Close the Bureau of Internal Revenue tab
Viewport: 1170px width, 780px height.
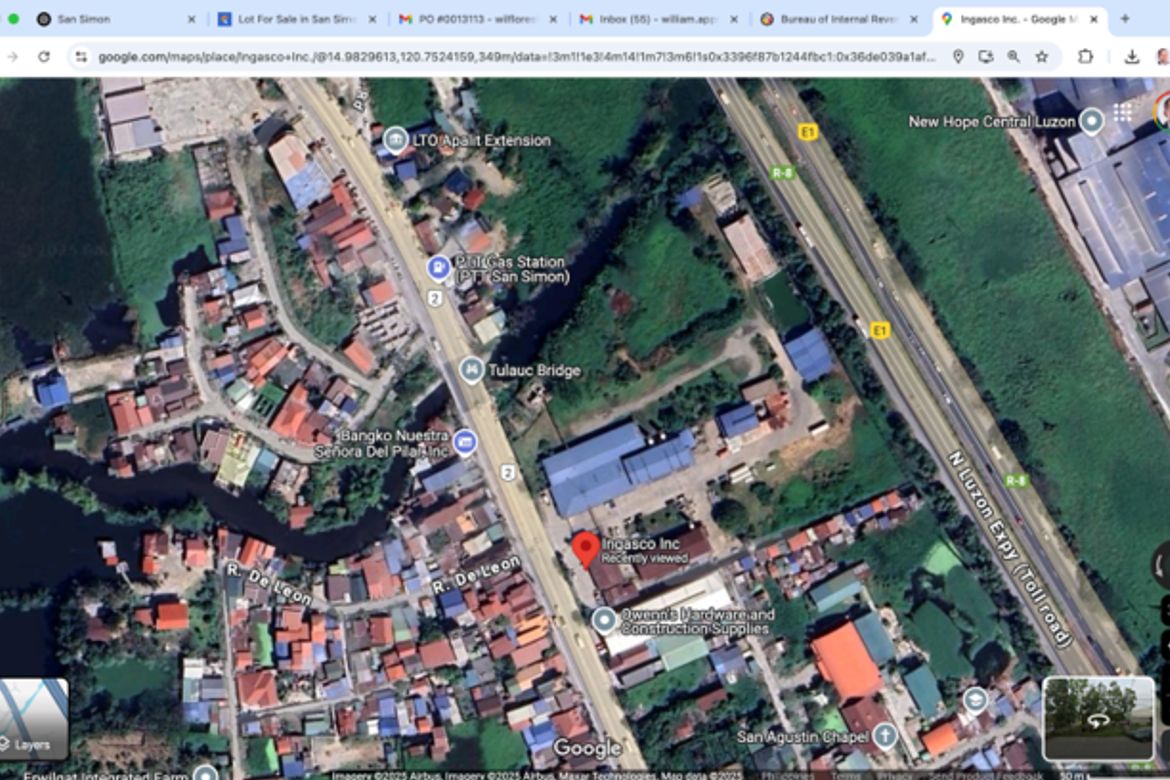(x=914, y=19)
